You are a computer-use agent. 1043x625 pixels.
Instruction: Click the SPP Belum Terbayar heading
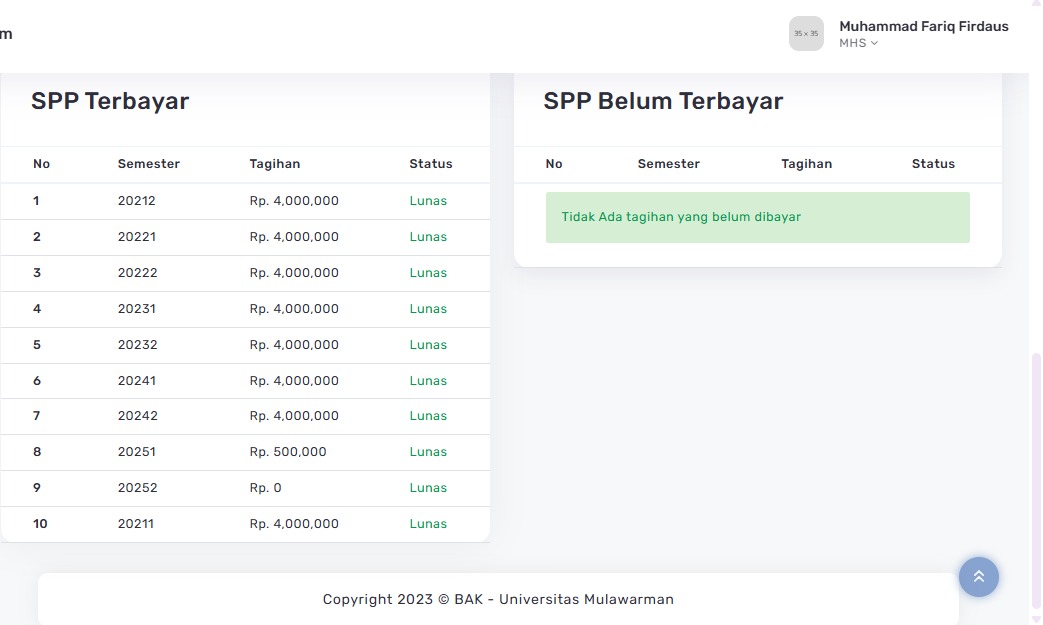(x=663, y=101)
